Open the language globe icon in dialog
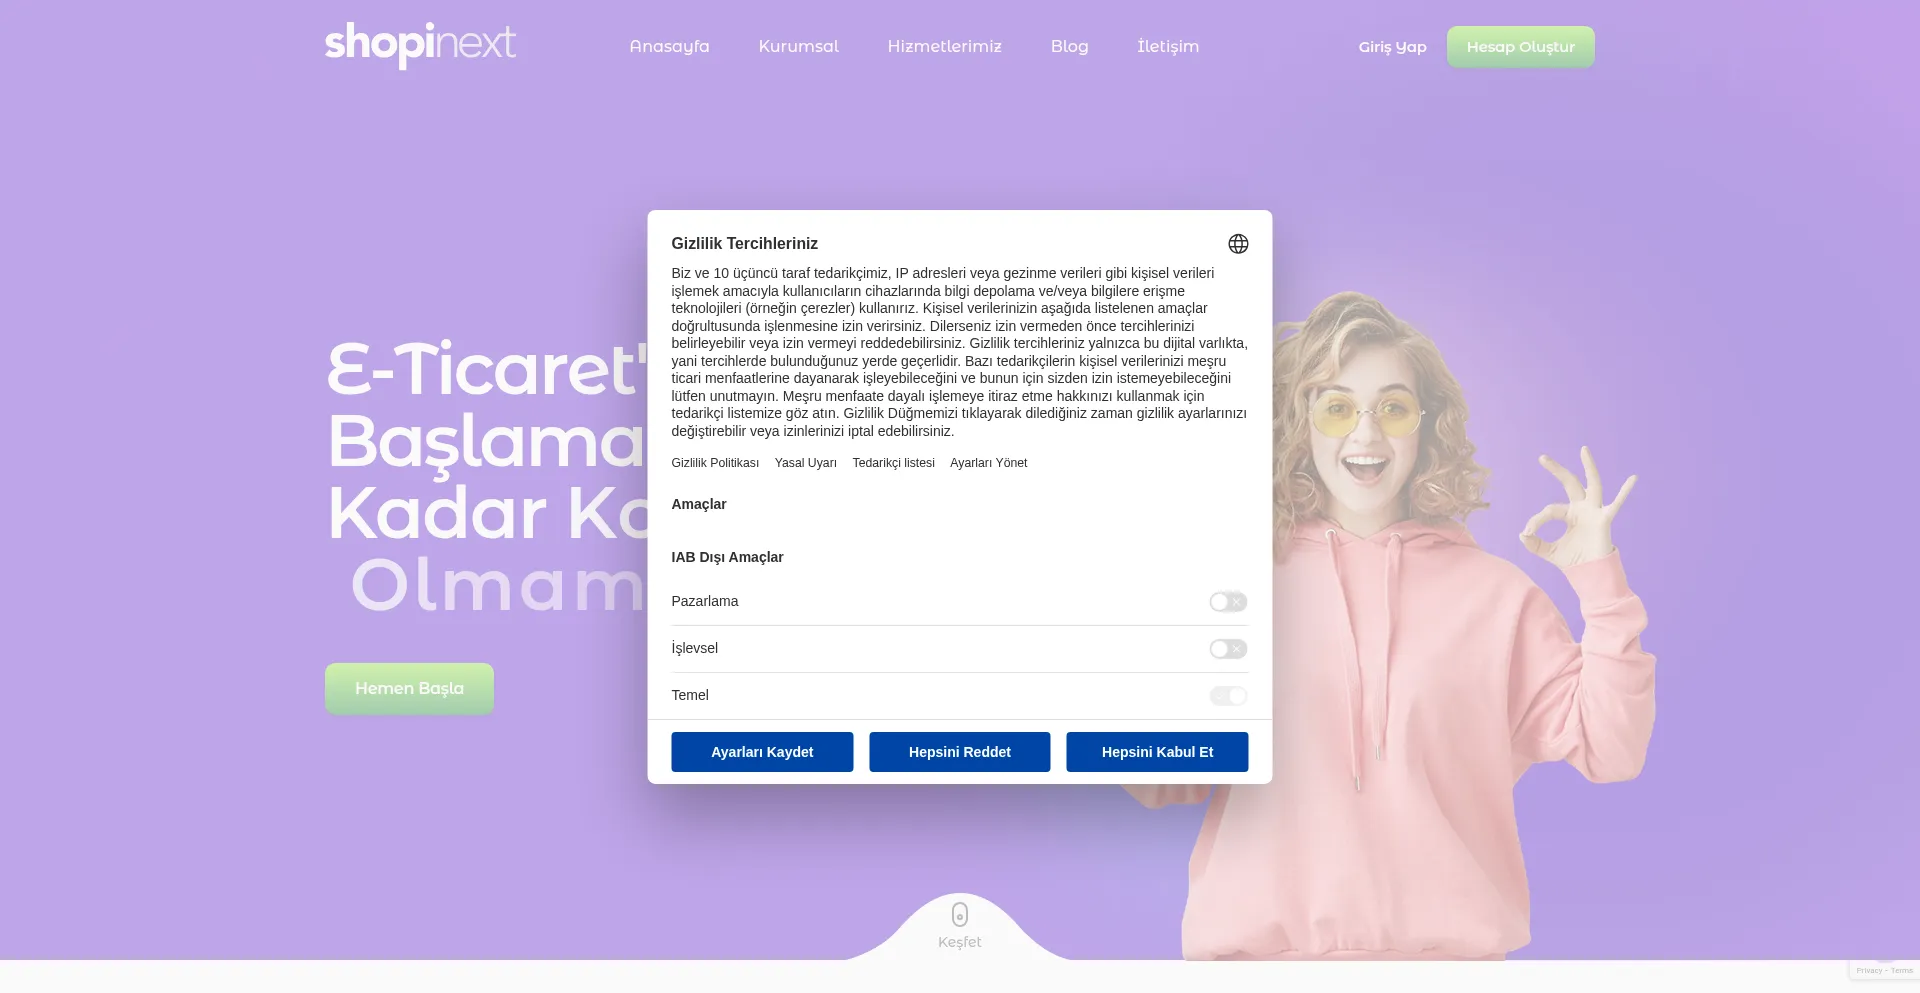This screenshot has height=993, width=1920. pos(1238,244)
